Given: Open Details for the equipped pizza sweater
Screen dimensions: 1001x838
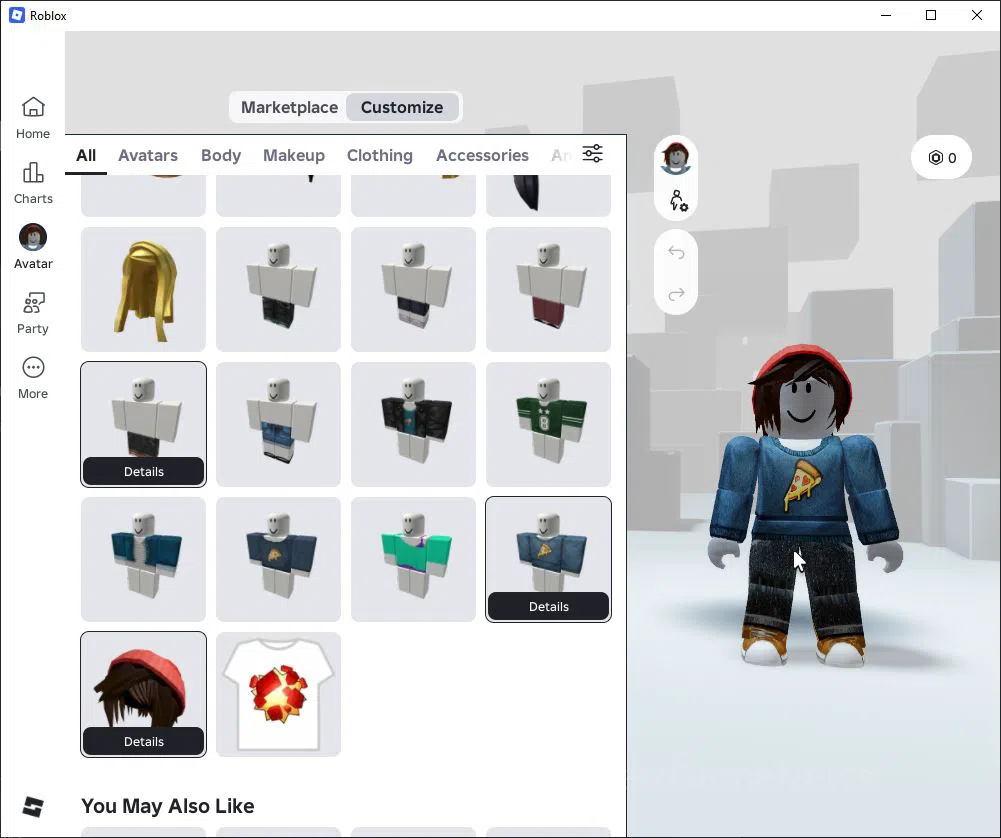Looking at the screenshot, I should coord(548,606).
